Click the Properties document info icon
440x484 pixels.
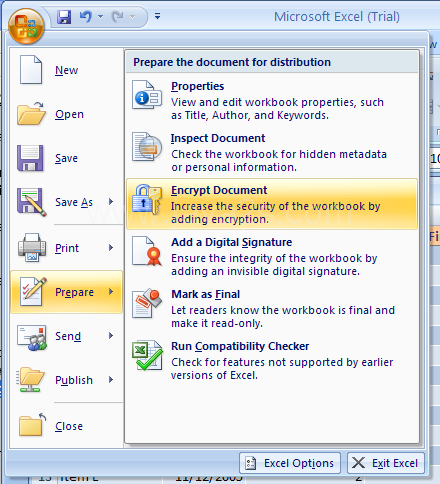click(x=147, y=95)
